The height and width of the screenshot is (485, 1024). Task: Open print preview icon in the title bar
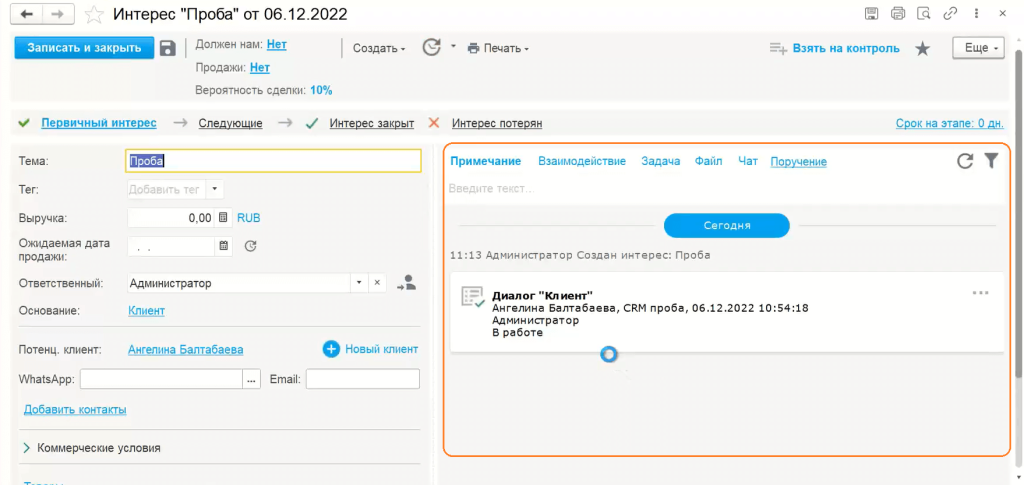pos(923,13)
